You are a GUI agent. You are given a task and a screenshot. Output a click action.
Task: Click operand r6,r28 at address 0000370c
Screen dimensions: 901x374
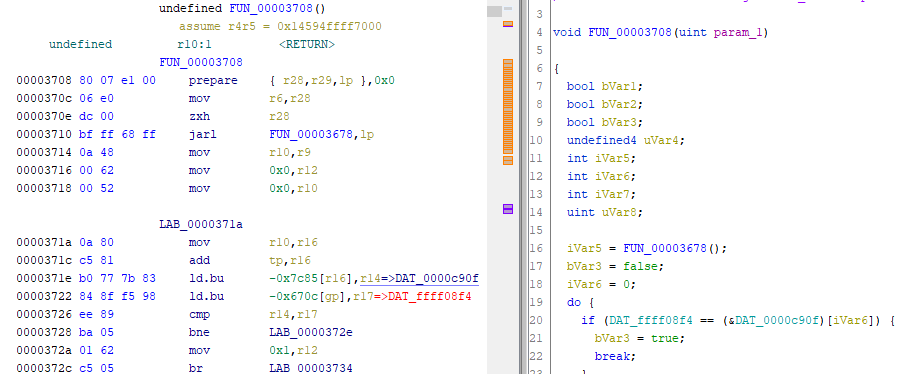(x=289, y=98)
